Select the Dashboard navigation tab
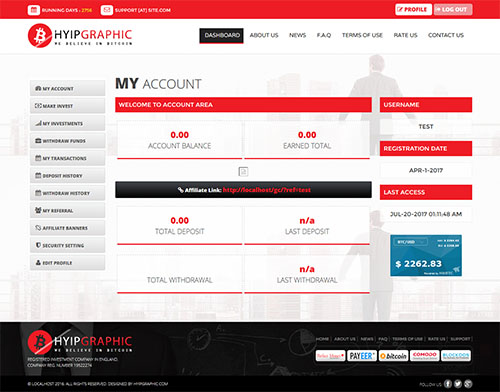The image size is (500, 392). tap(222, 35)
